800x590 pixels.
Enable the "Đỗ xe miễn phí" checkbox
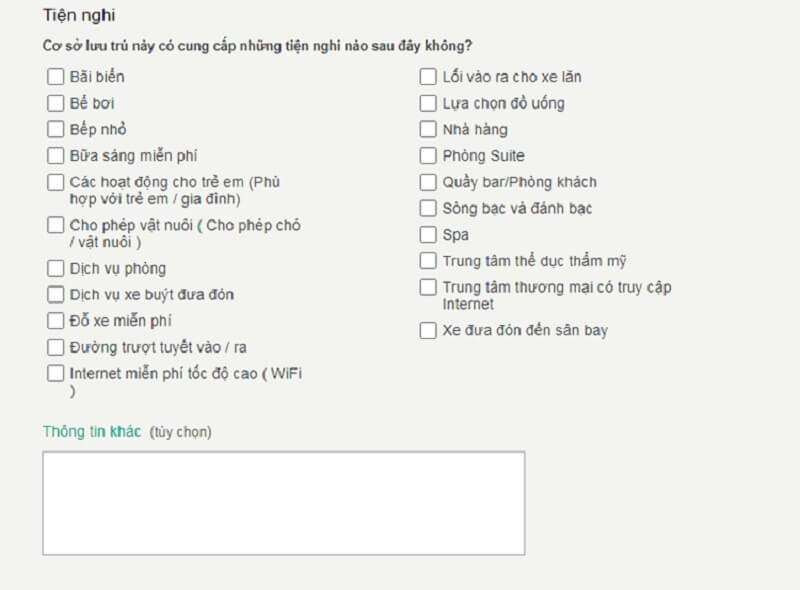coord(56,320)
